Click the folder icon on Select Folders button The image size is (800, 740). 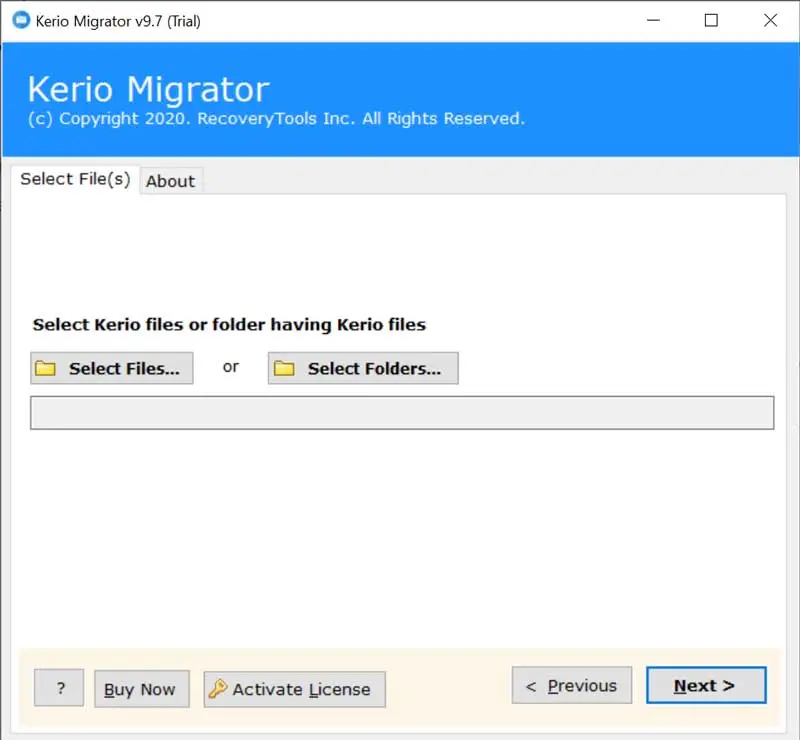tap(285, 369)
